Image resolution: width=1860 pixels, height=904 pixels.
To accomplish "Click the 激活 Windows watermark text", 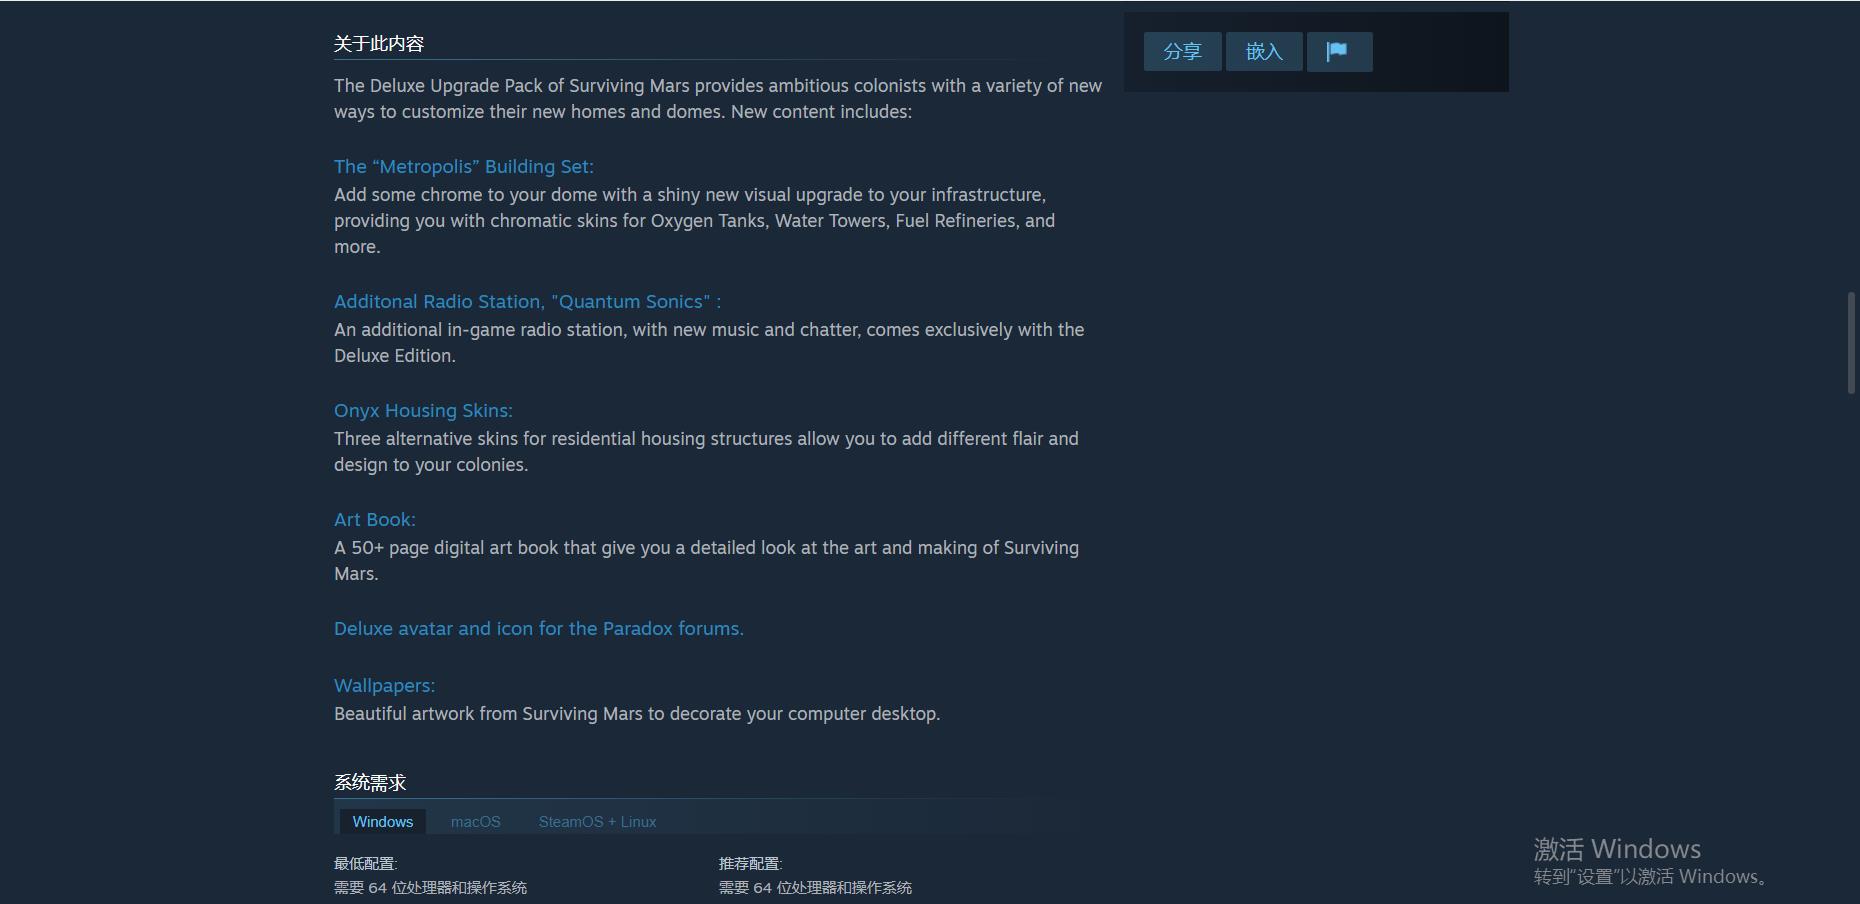I will point(1617,849).
